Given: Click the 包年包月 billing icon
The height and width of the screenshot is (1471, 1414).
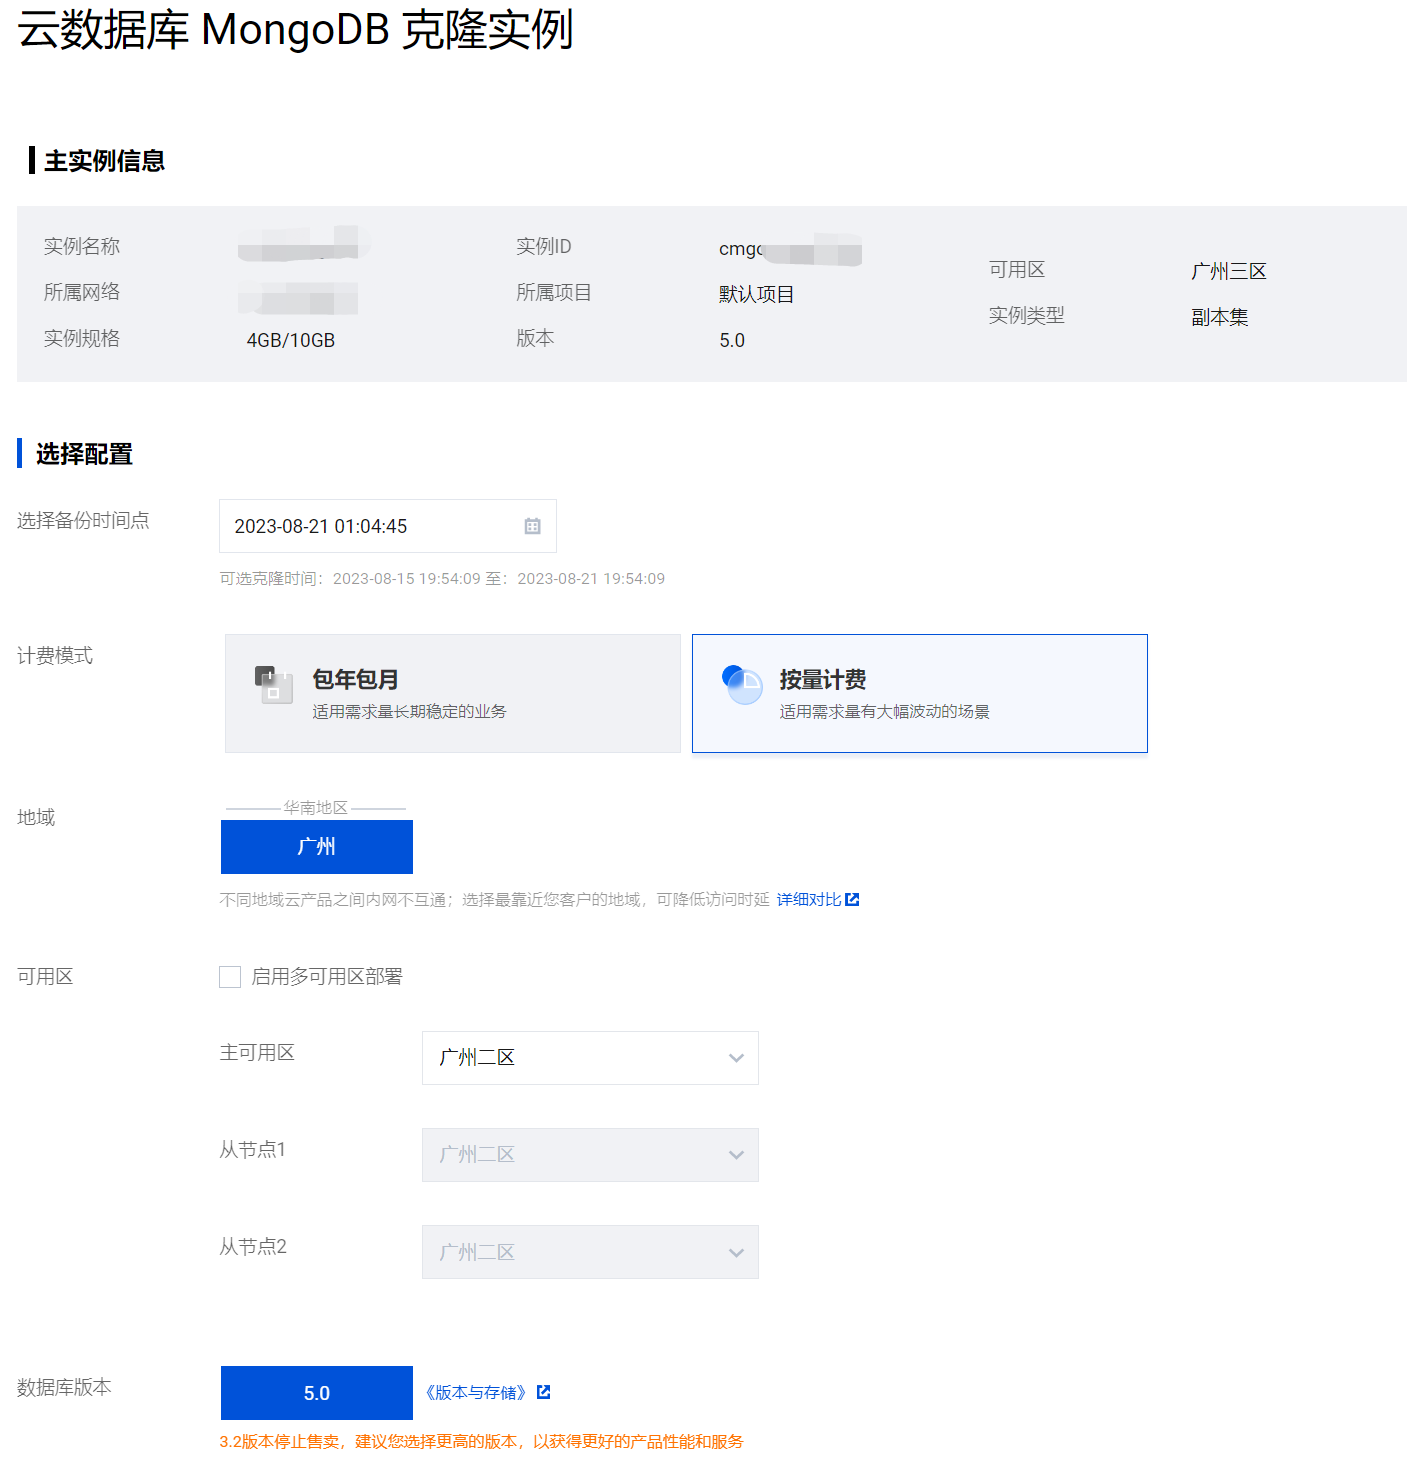Looking at the screenshot, I should [x=273, y=684].
